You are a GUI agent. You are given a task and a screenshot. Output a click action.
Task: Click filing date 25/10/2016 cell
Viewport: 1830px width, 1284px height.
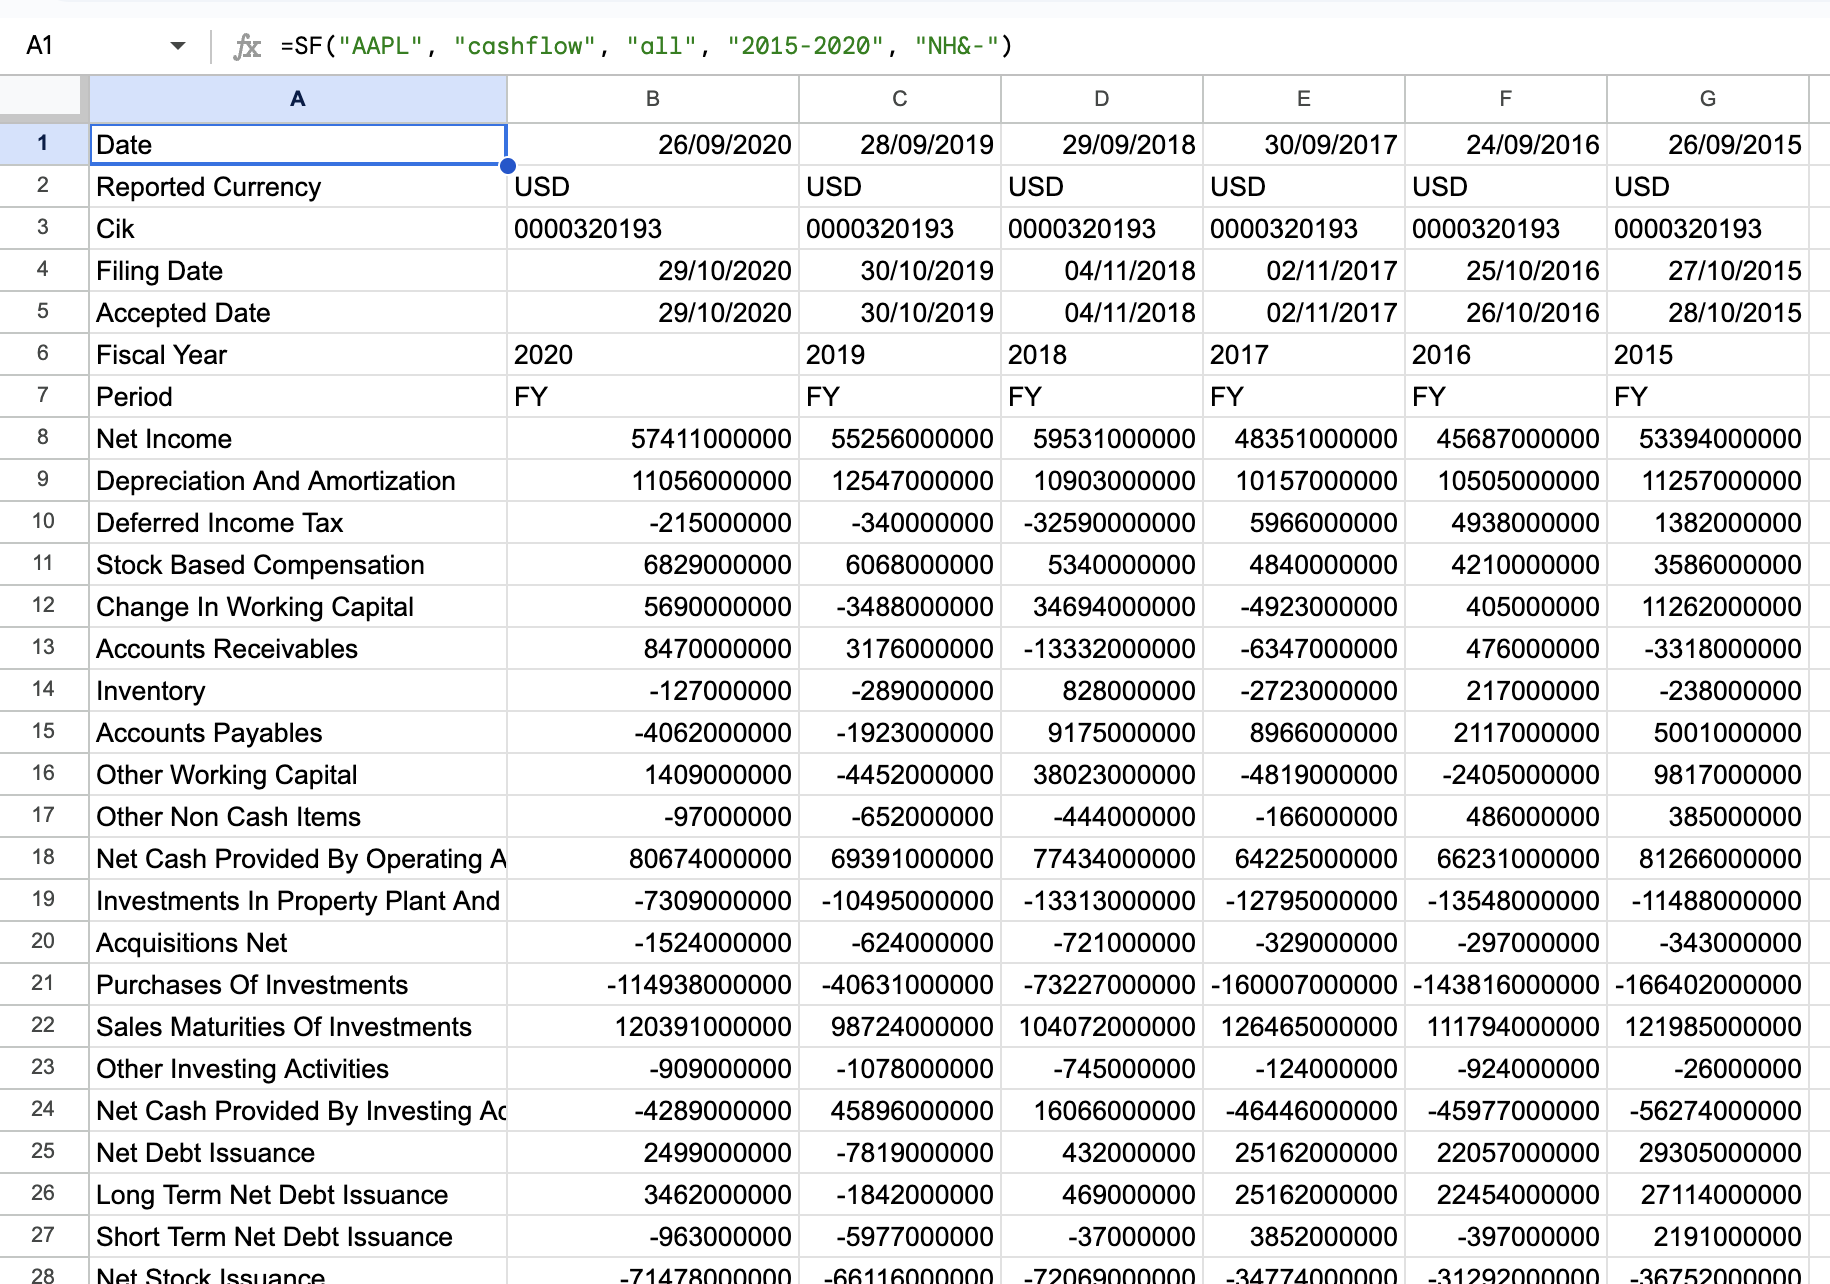click(1506, 271)
